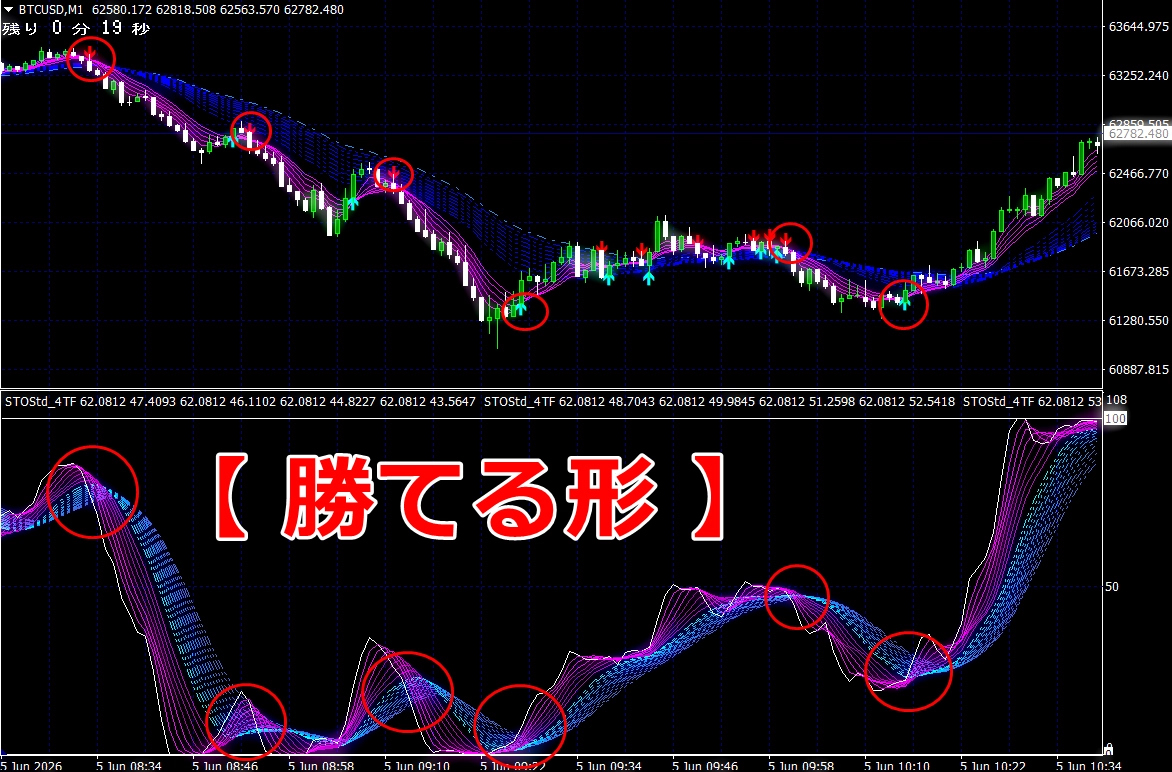Click time axis label 5 Jun 10:34
1172x772 pixels.
coord(1089,766)
